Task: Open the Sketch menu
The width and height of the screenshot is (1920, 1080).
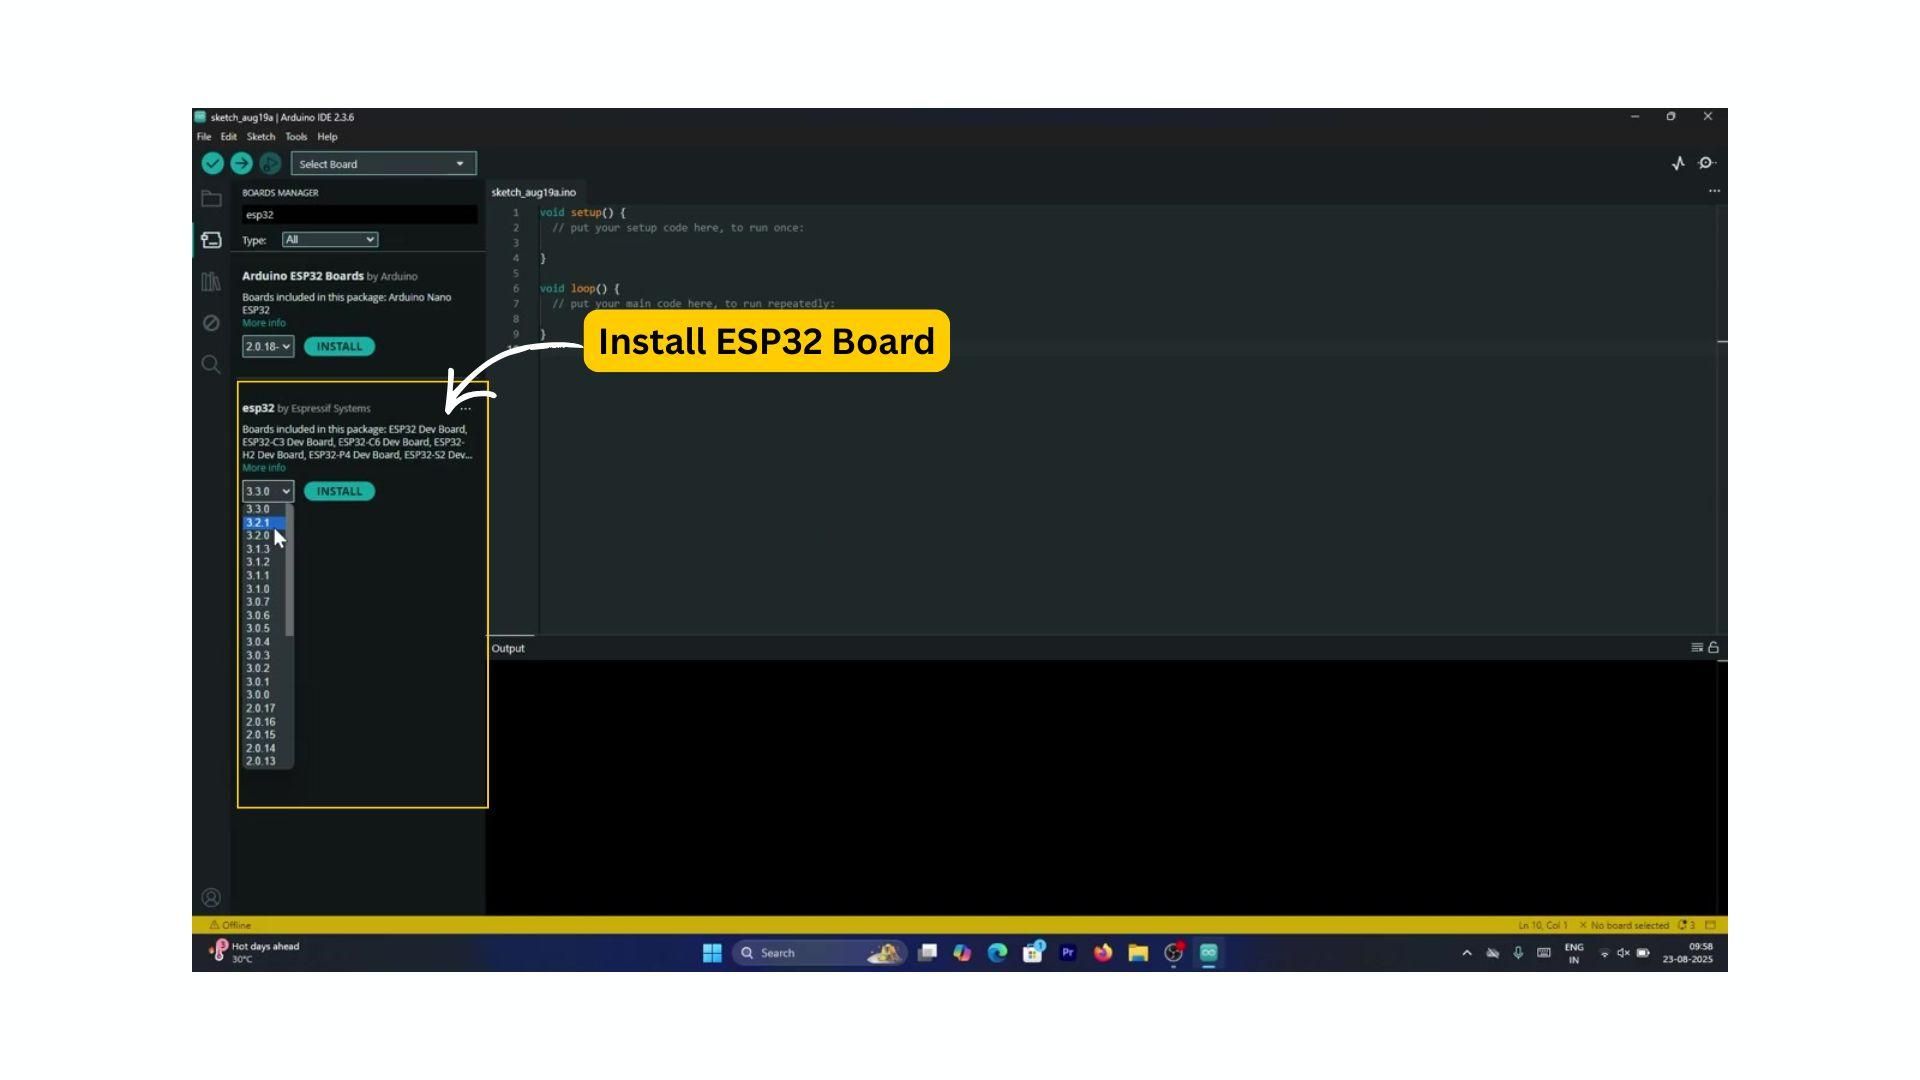Action: (261, 137)
